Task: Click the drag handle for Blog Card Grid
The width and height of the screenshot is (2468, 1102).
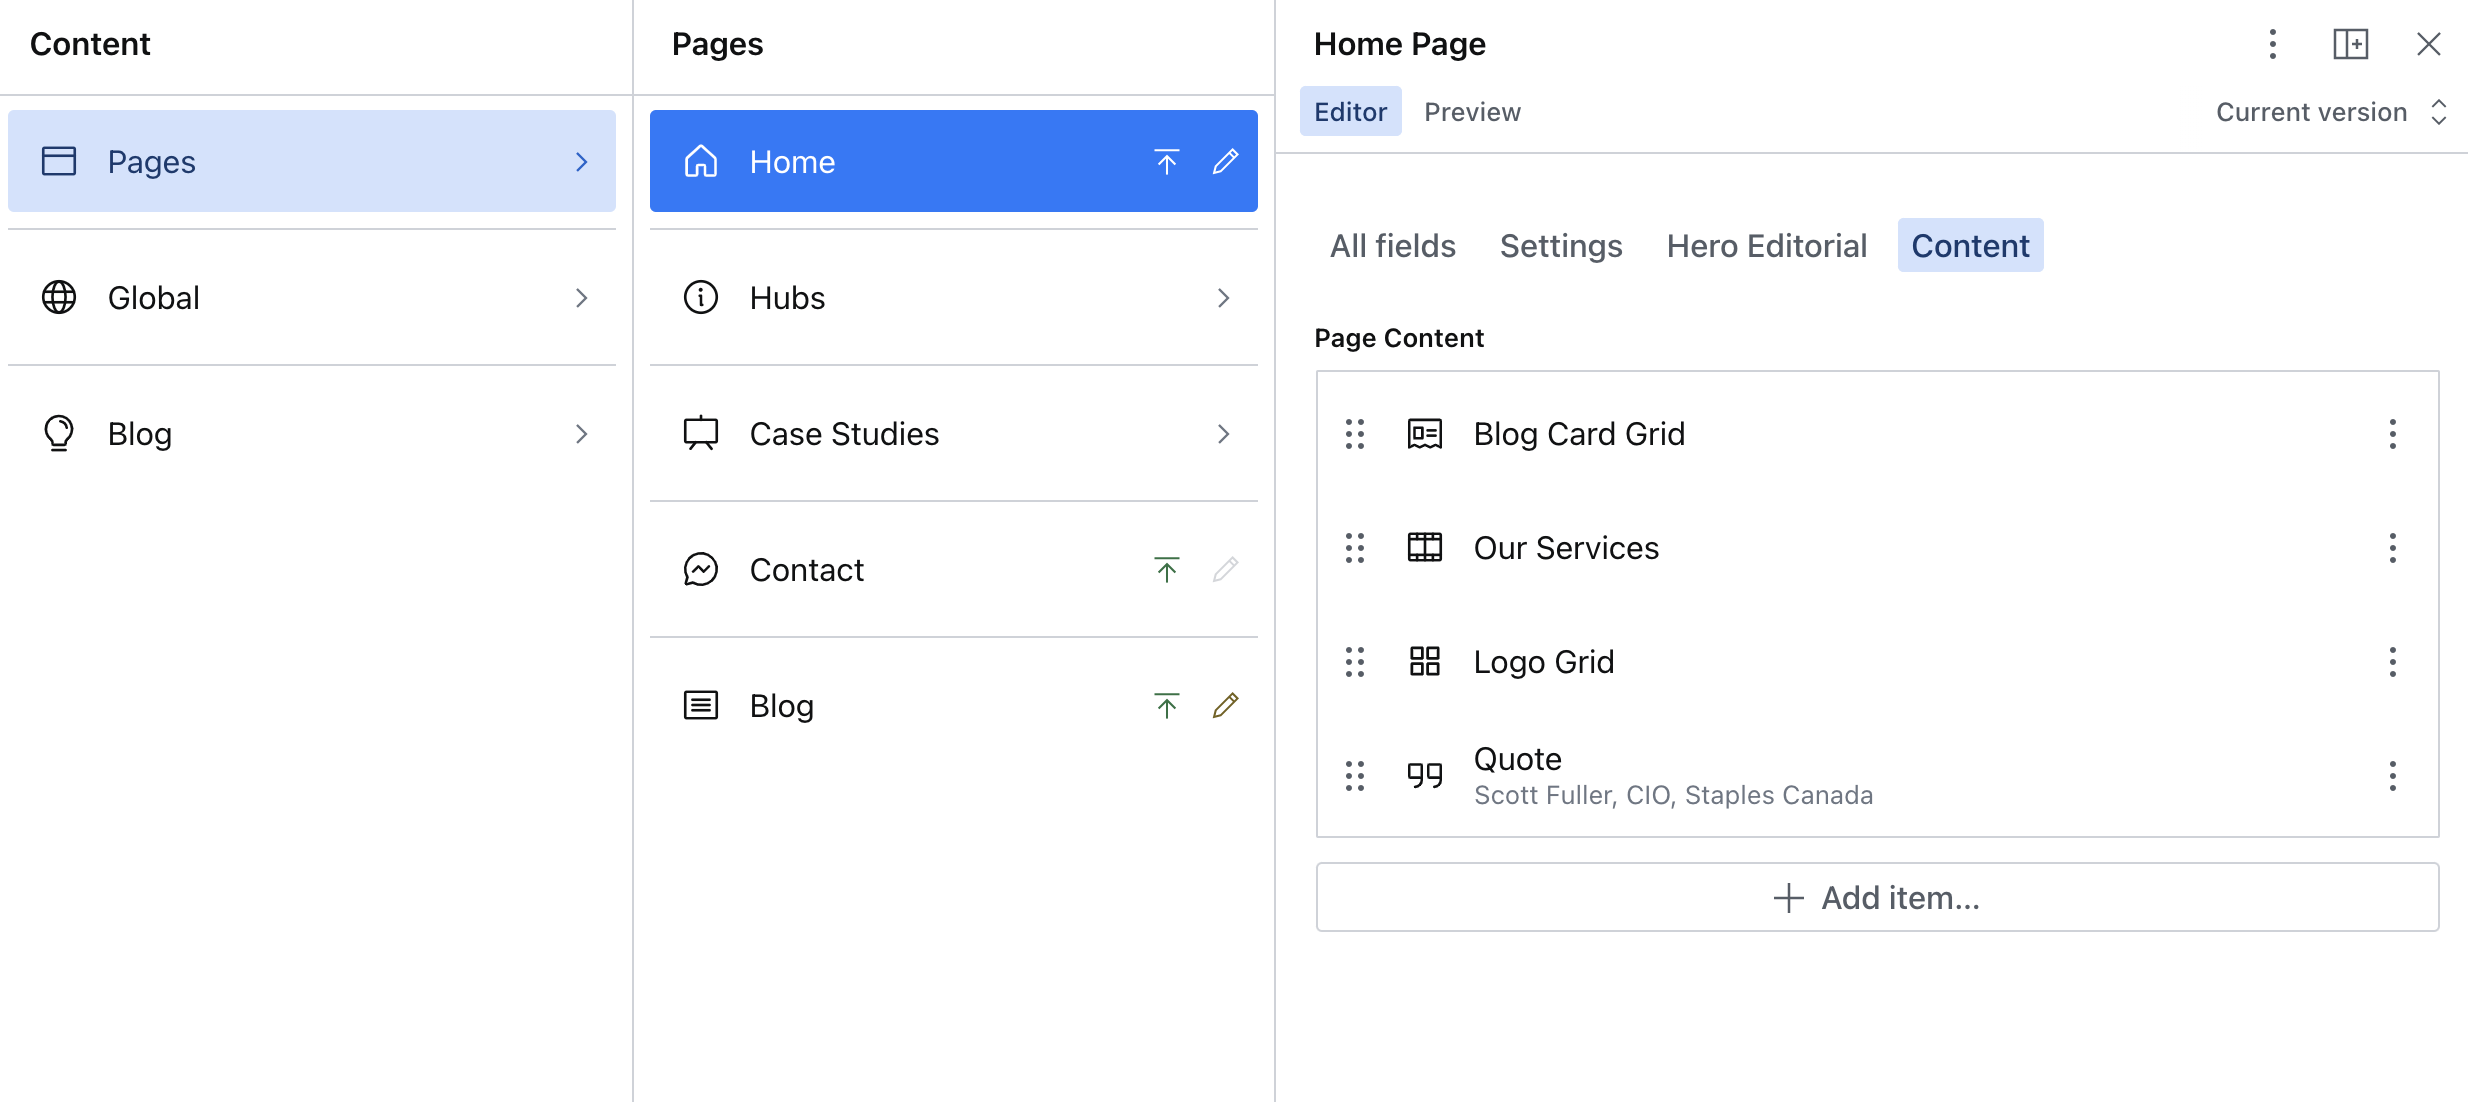Action: 1354,434
